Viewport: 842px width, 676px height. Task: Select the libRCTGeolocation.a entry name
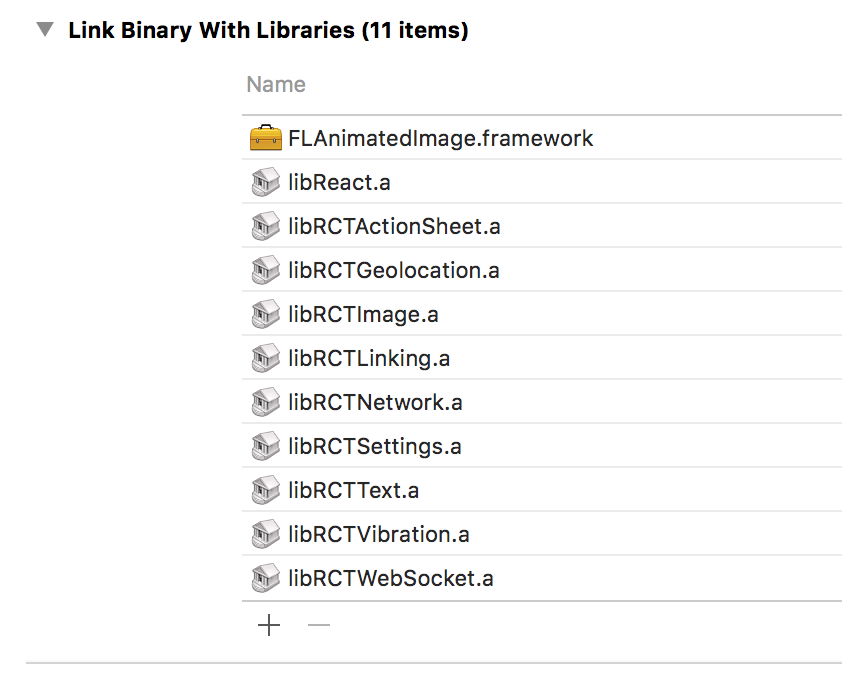tap(393, 271)
